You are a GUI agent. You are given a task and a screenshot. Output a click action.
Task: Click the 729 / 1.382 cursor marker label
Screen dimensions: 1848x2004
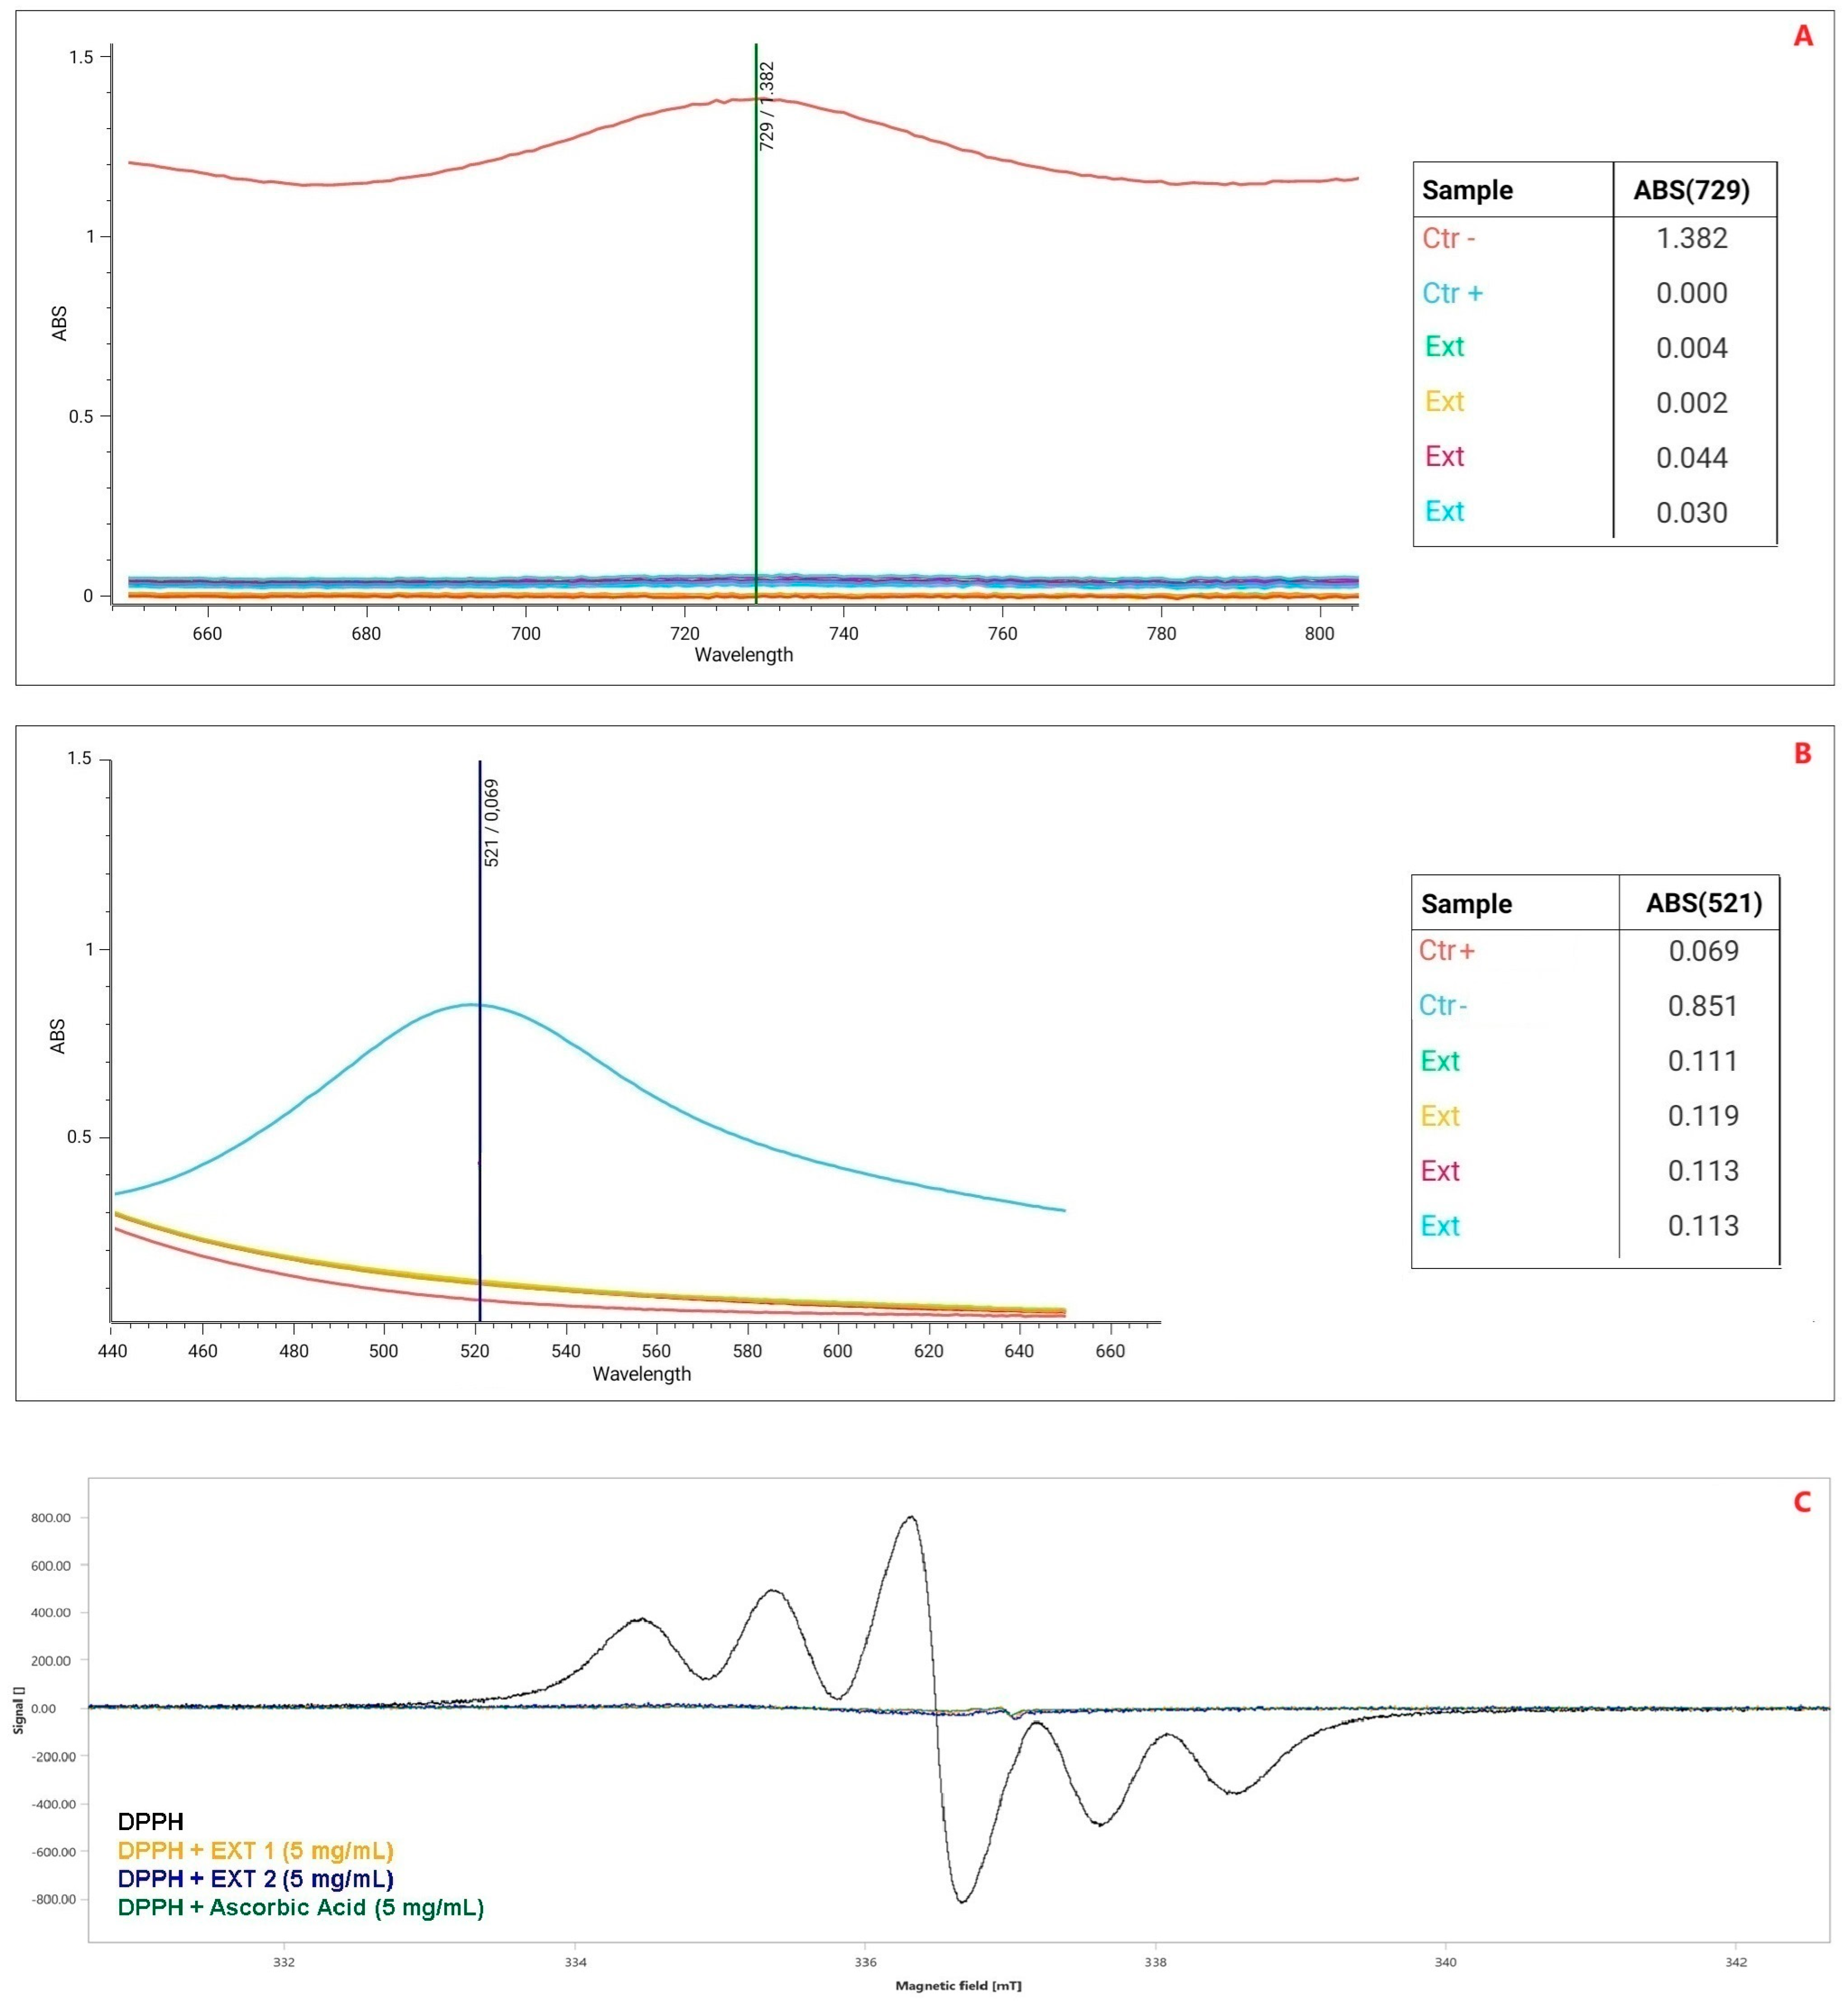767,106
